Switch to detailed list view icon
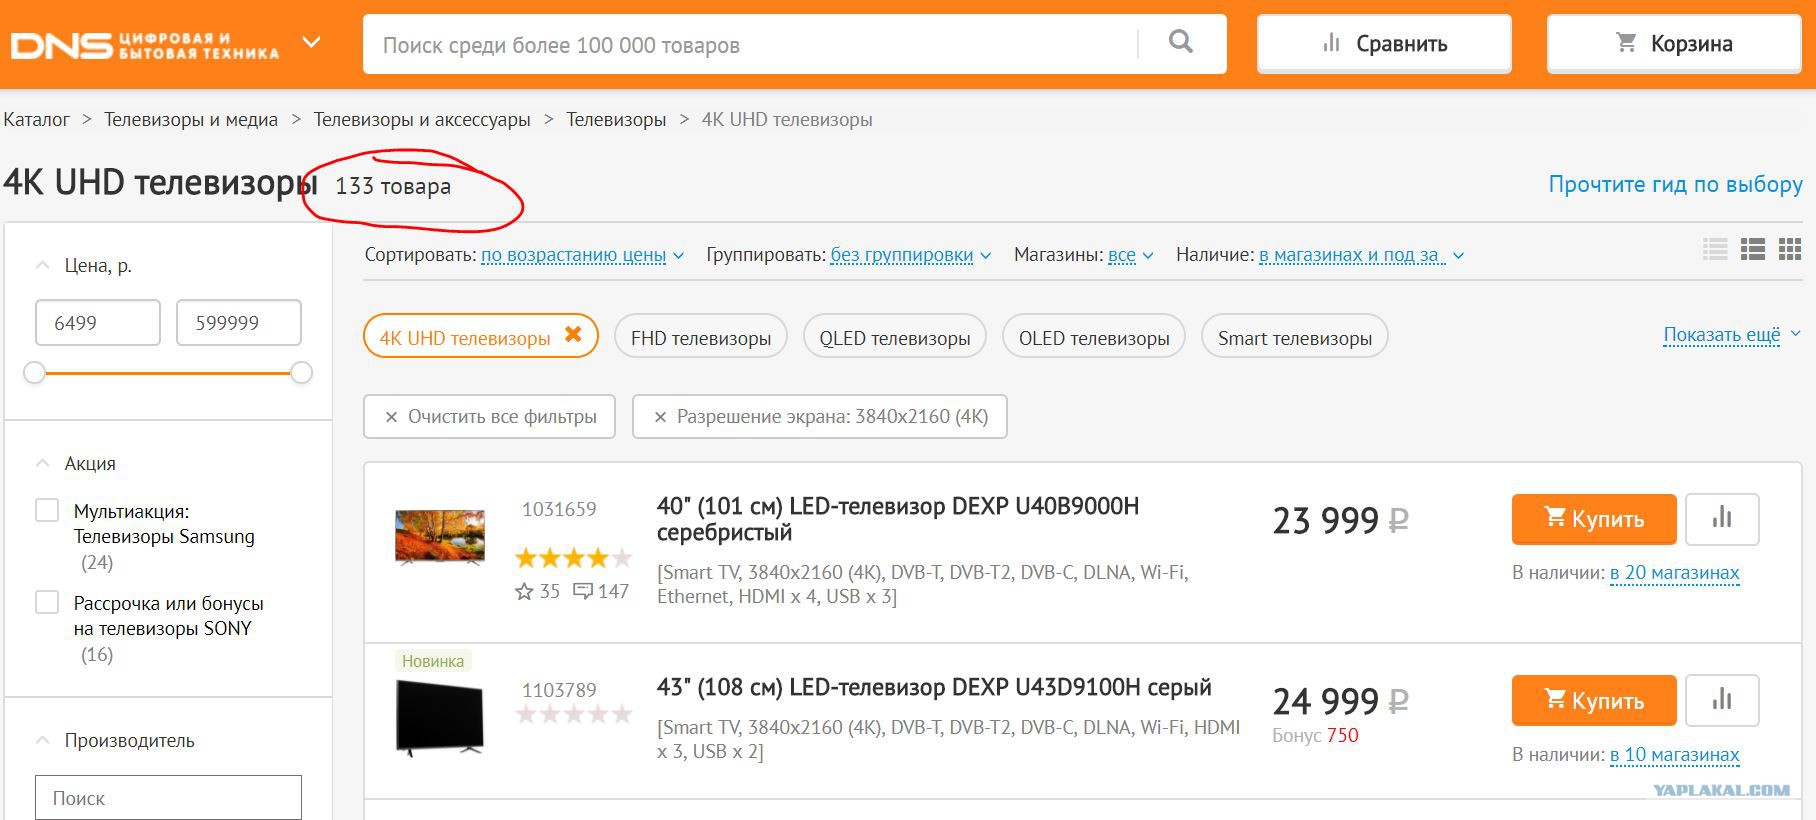 1753,249
